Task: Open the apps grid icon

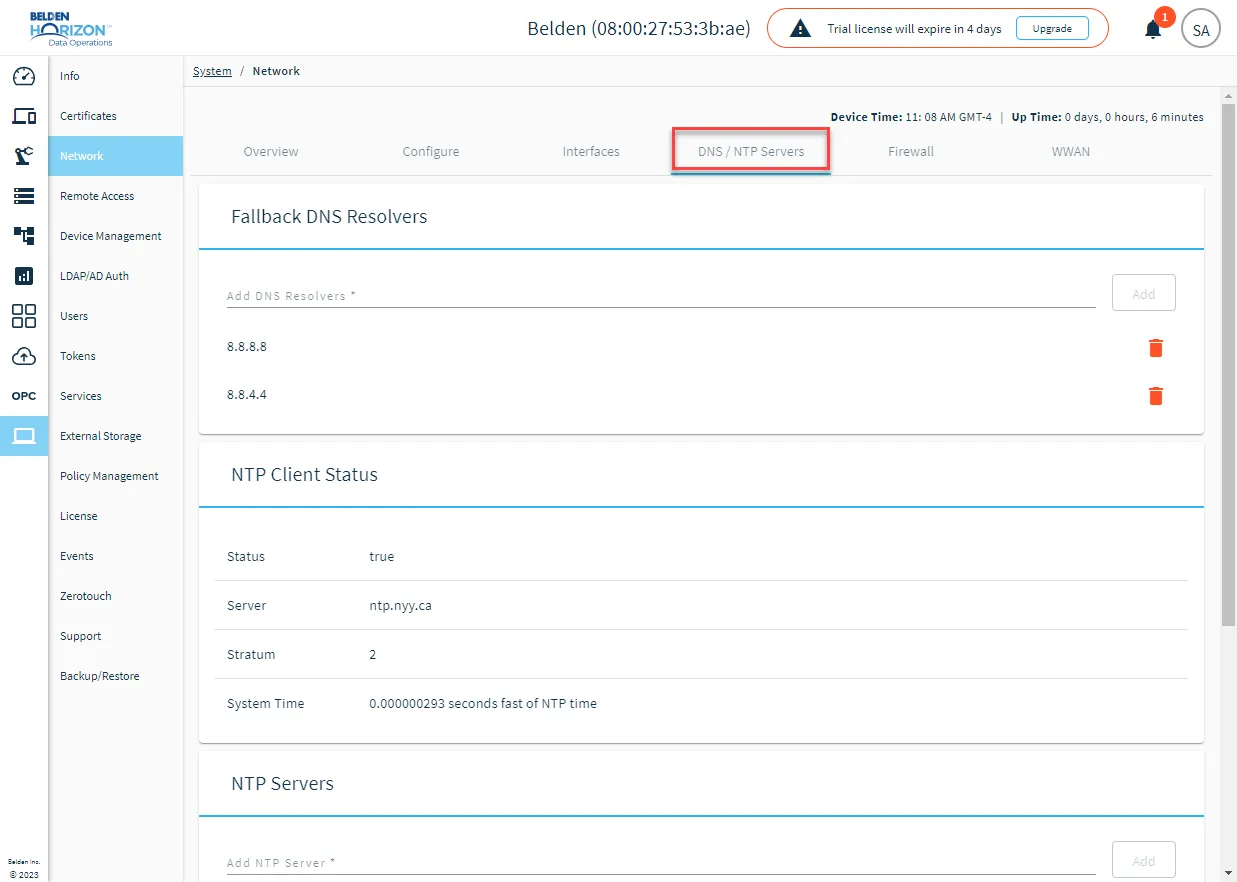Action: tap(24, 316)
